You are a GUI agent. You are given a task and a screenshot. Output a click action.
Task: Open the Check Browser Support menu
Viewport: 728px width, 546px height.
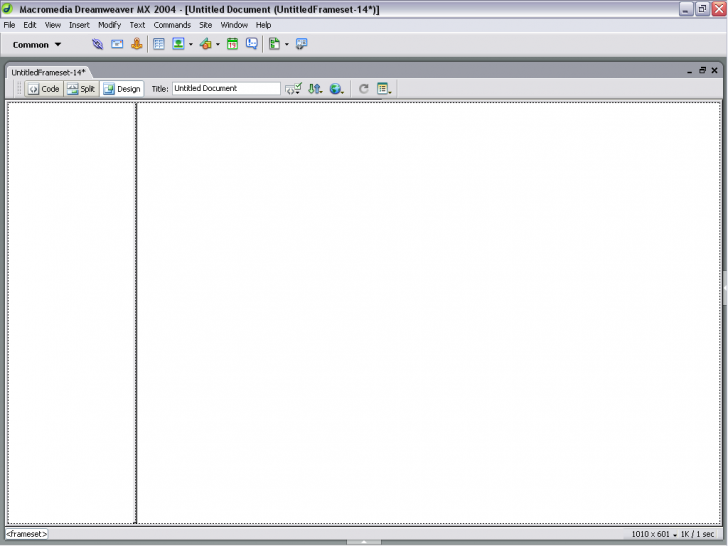293,89
